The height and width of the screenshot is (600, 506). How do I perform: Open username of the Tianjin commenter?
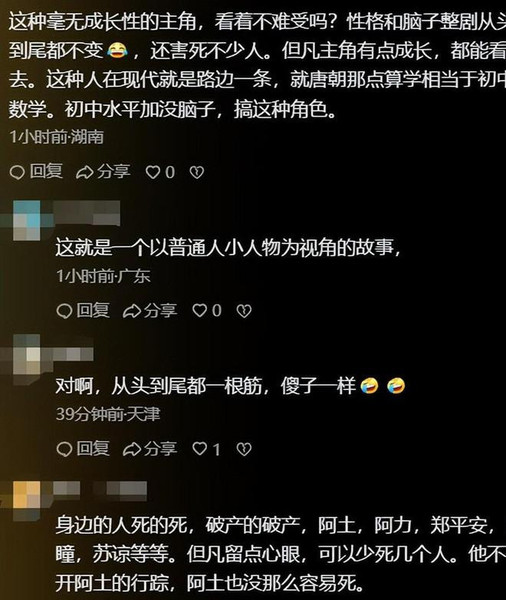tap(73, 354)
